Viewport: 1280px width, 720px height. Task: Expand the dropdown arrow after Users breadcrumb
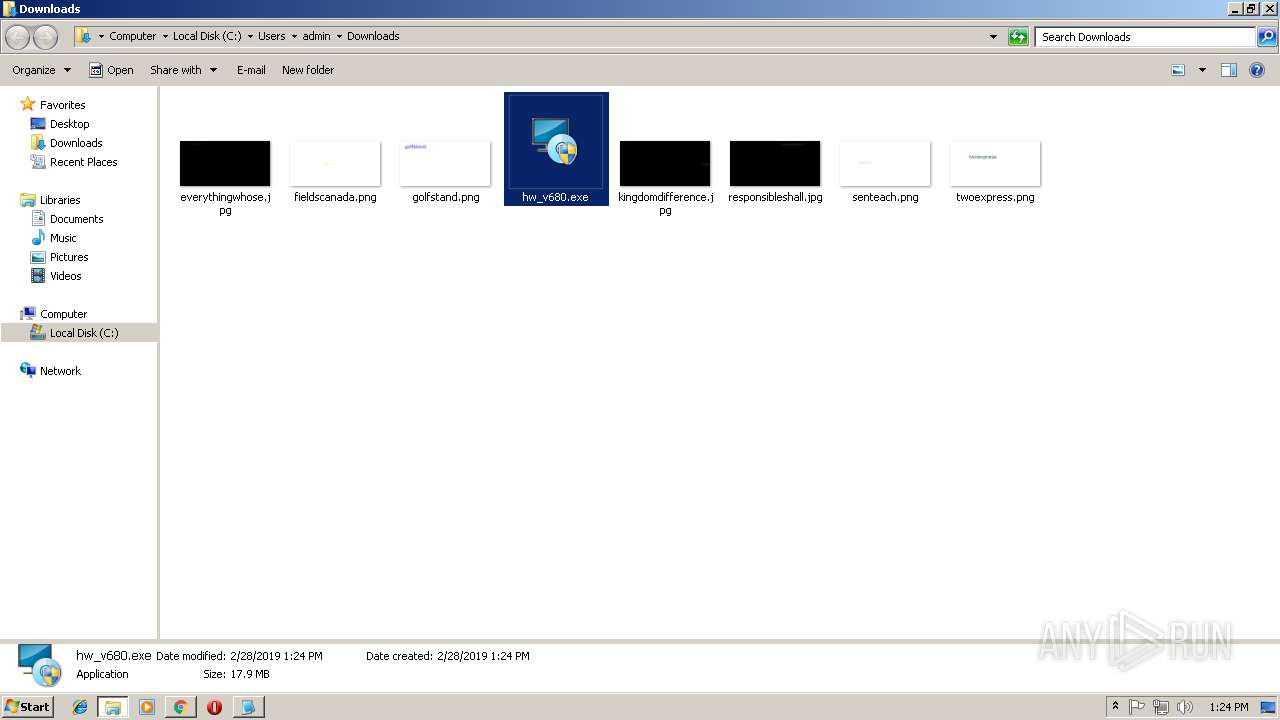[294, 37]
